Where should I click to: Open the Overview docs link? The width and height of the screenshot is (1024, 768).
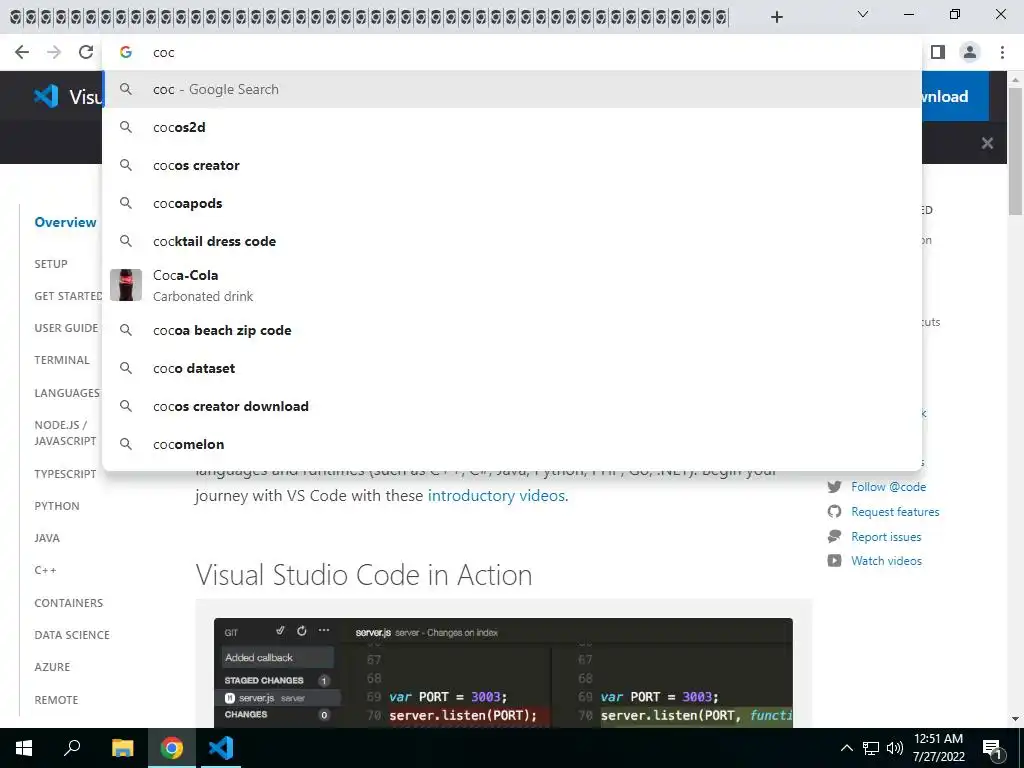[65, 222]
